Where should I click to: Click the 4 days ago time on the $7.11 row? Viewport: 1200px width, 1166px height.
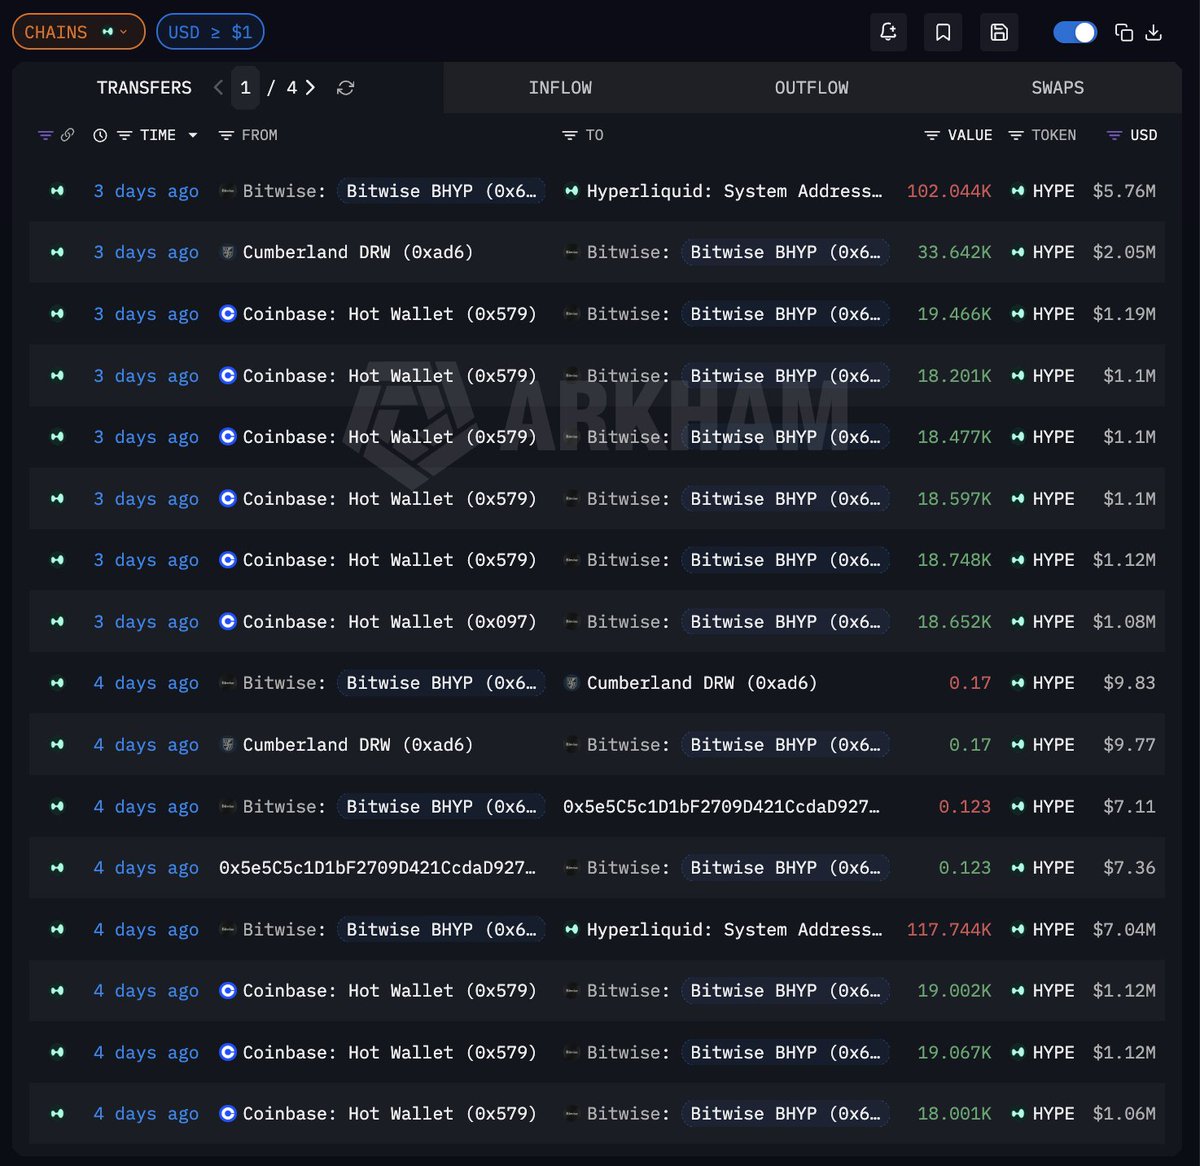click(x=146, y=807)
